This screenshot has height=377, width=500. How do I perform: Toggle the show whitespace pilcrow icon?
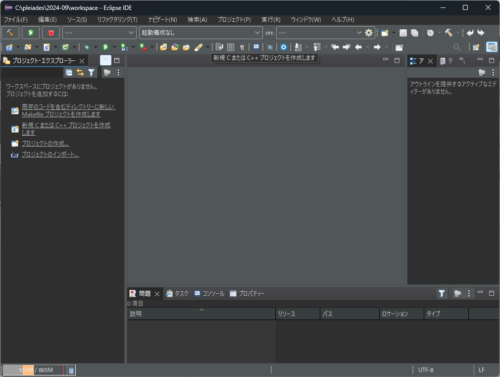coord(242,47)
